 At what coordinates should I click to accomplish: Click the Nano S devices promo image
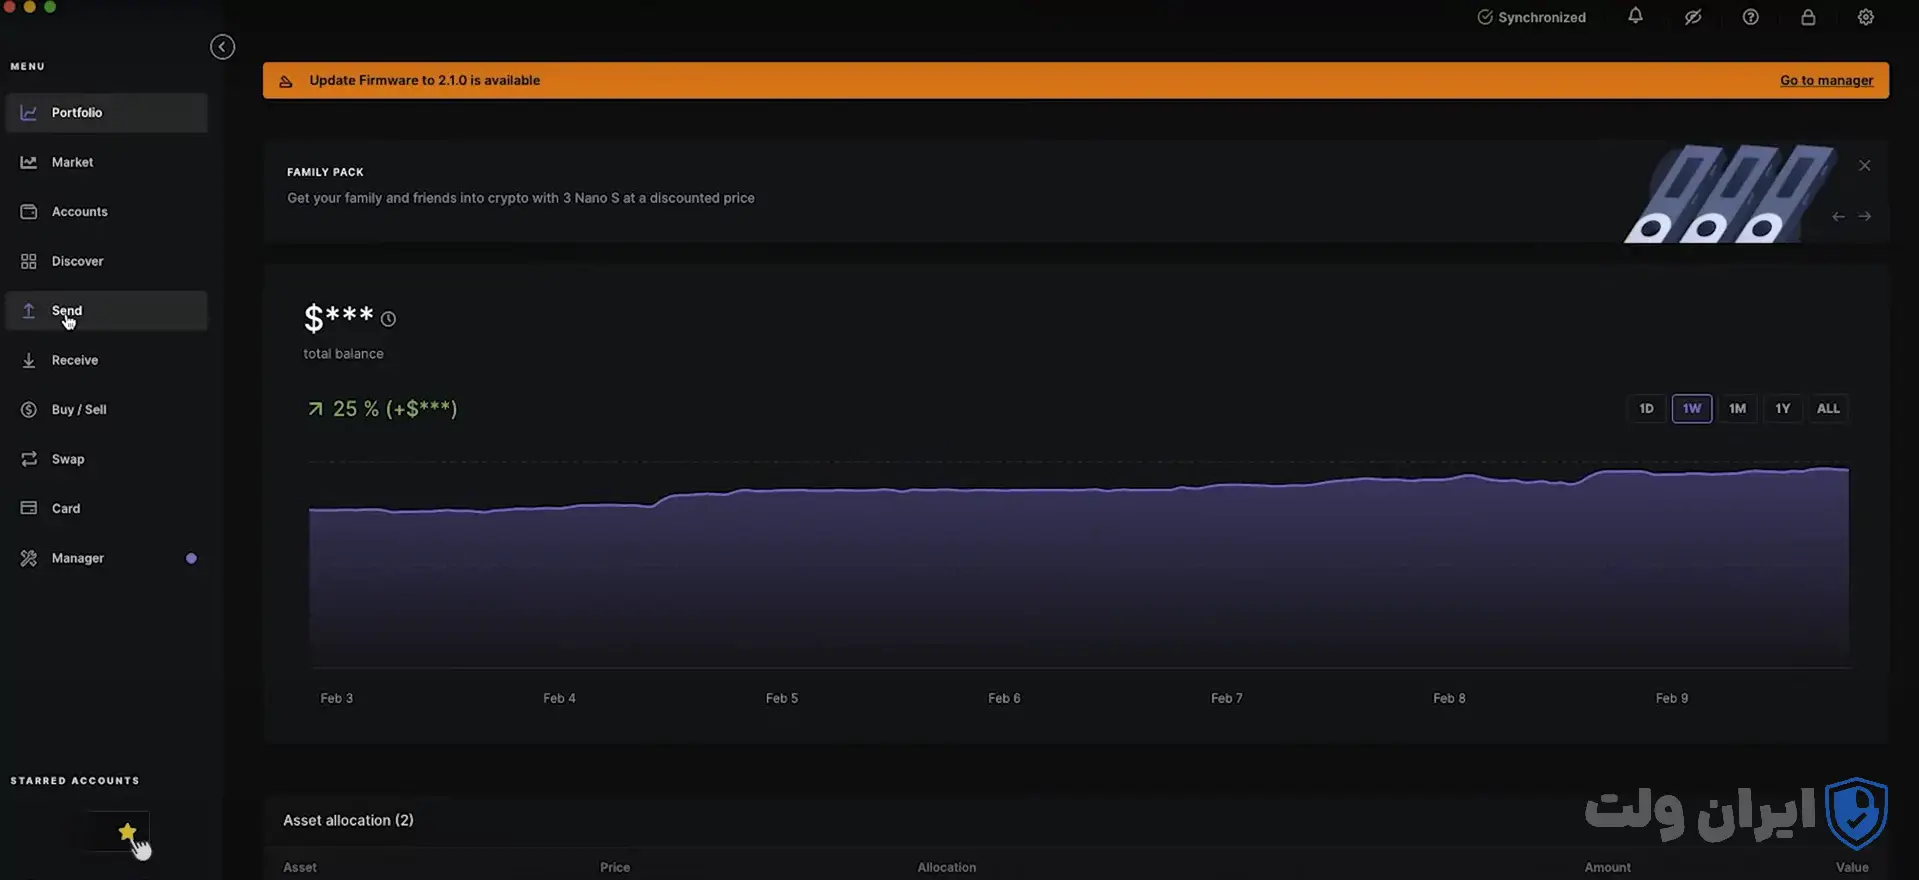point(1729,194)
